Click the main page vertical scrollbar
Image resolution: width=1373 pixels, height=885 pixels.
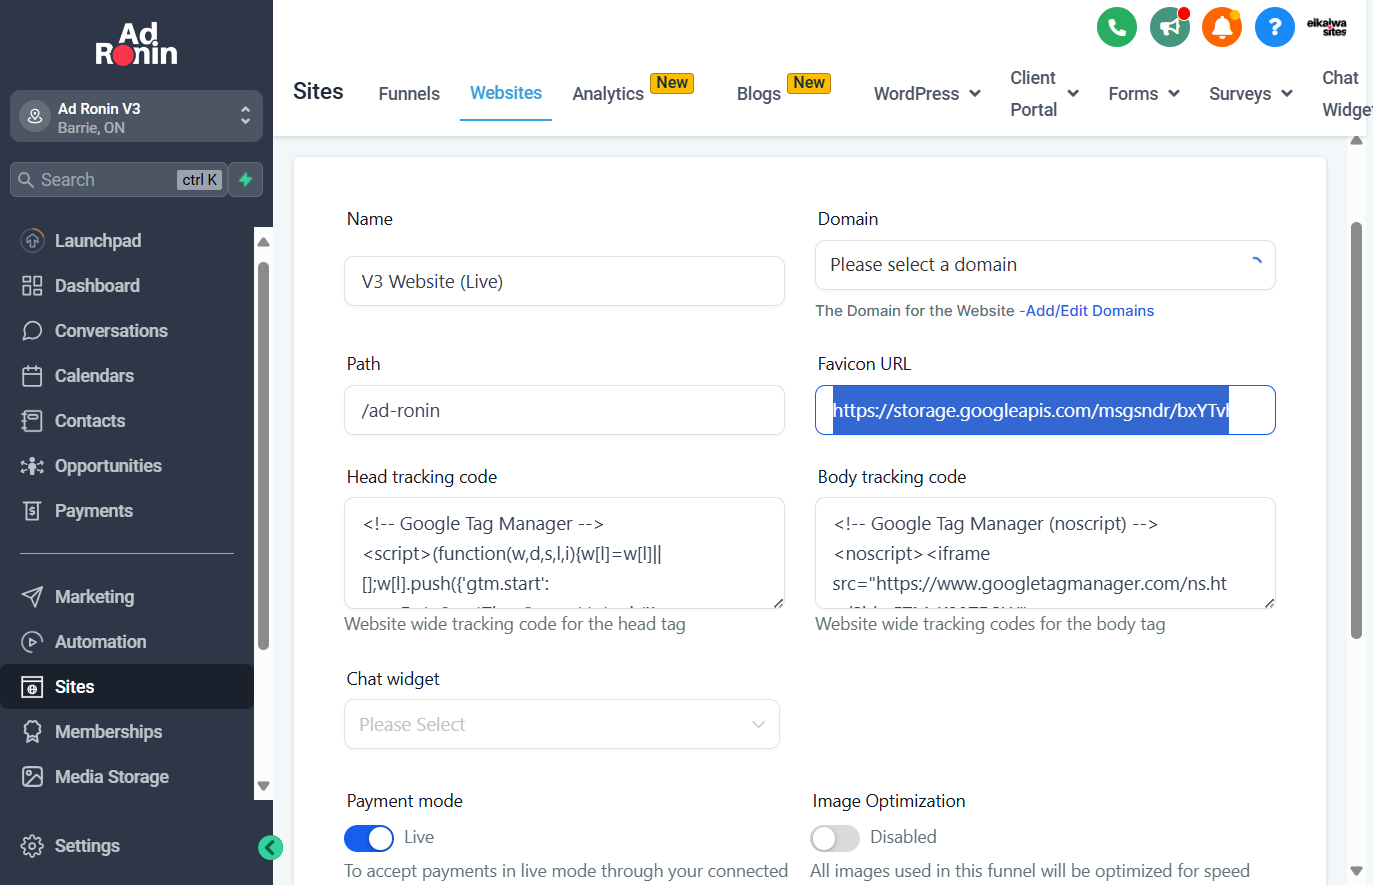1356,430
